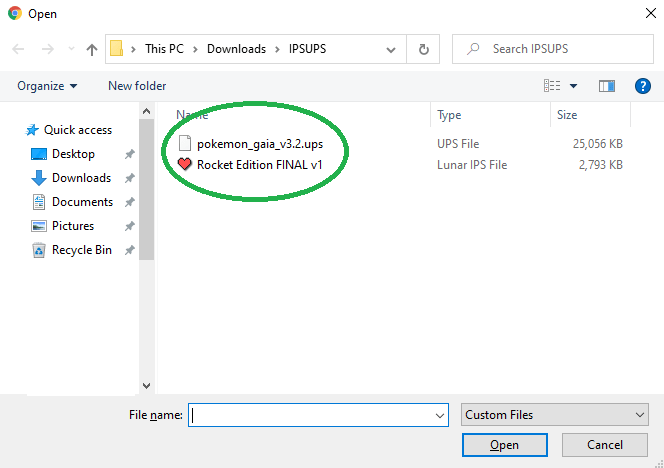The width and height of the screenshot is (664, 468).
Task: Open Help with the question mark
Action: [x=642, y=86]
